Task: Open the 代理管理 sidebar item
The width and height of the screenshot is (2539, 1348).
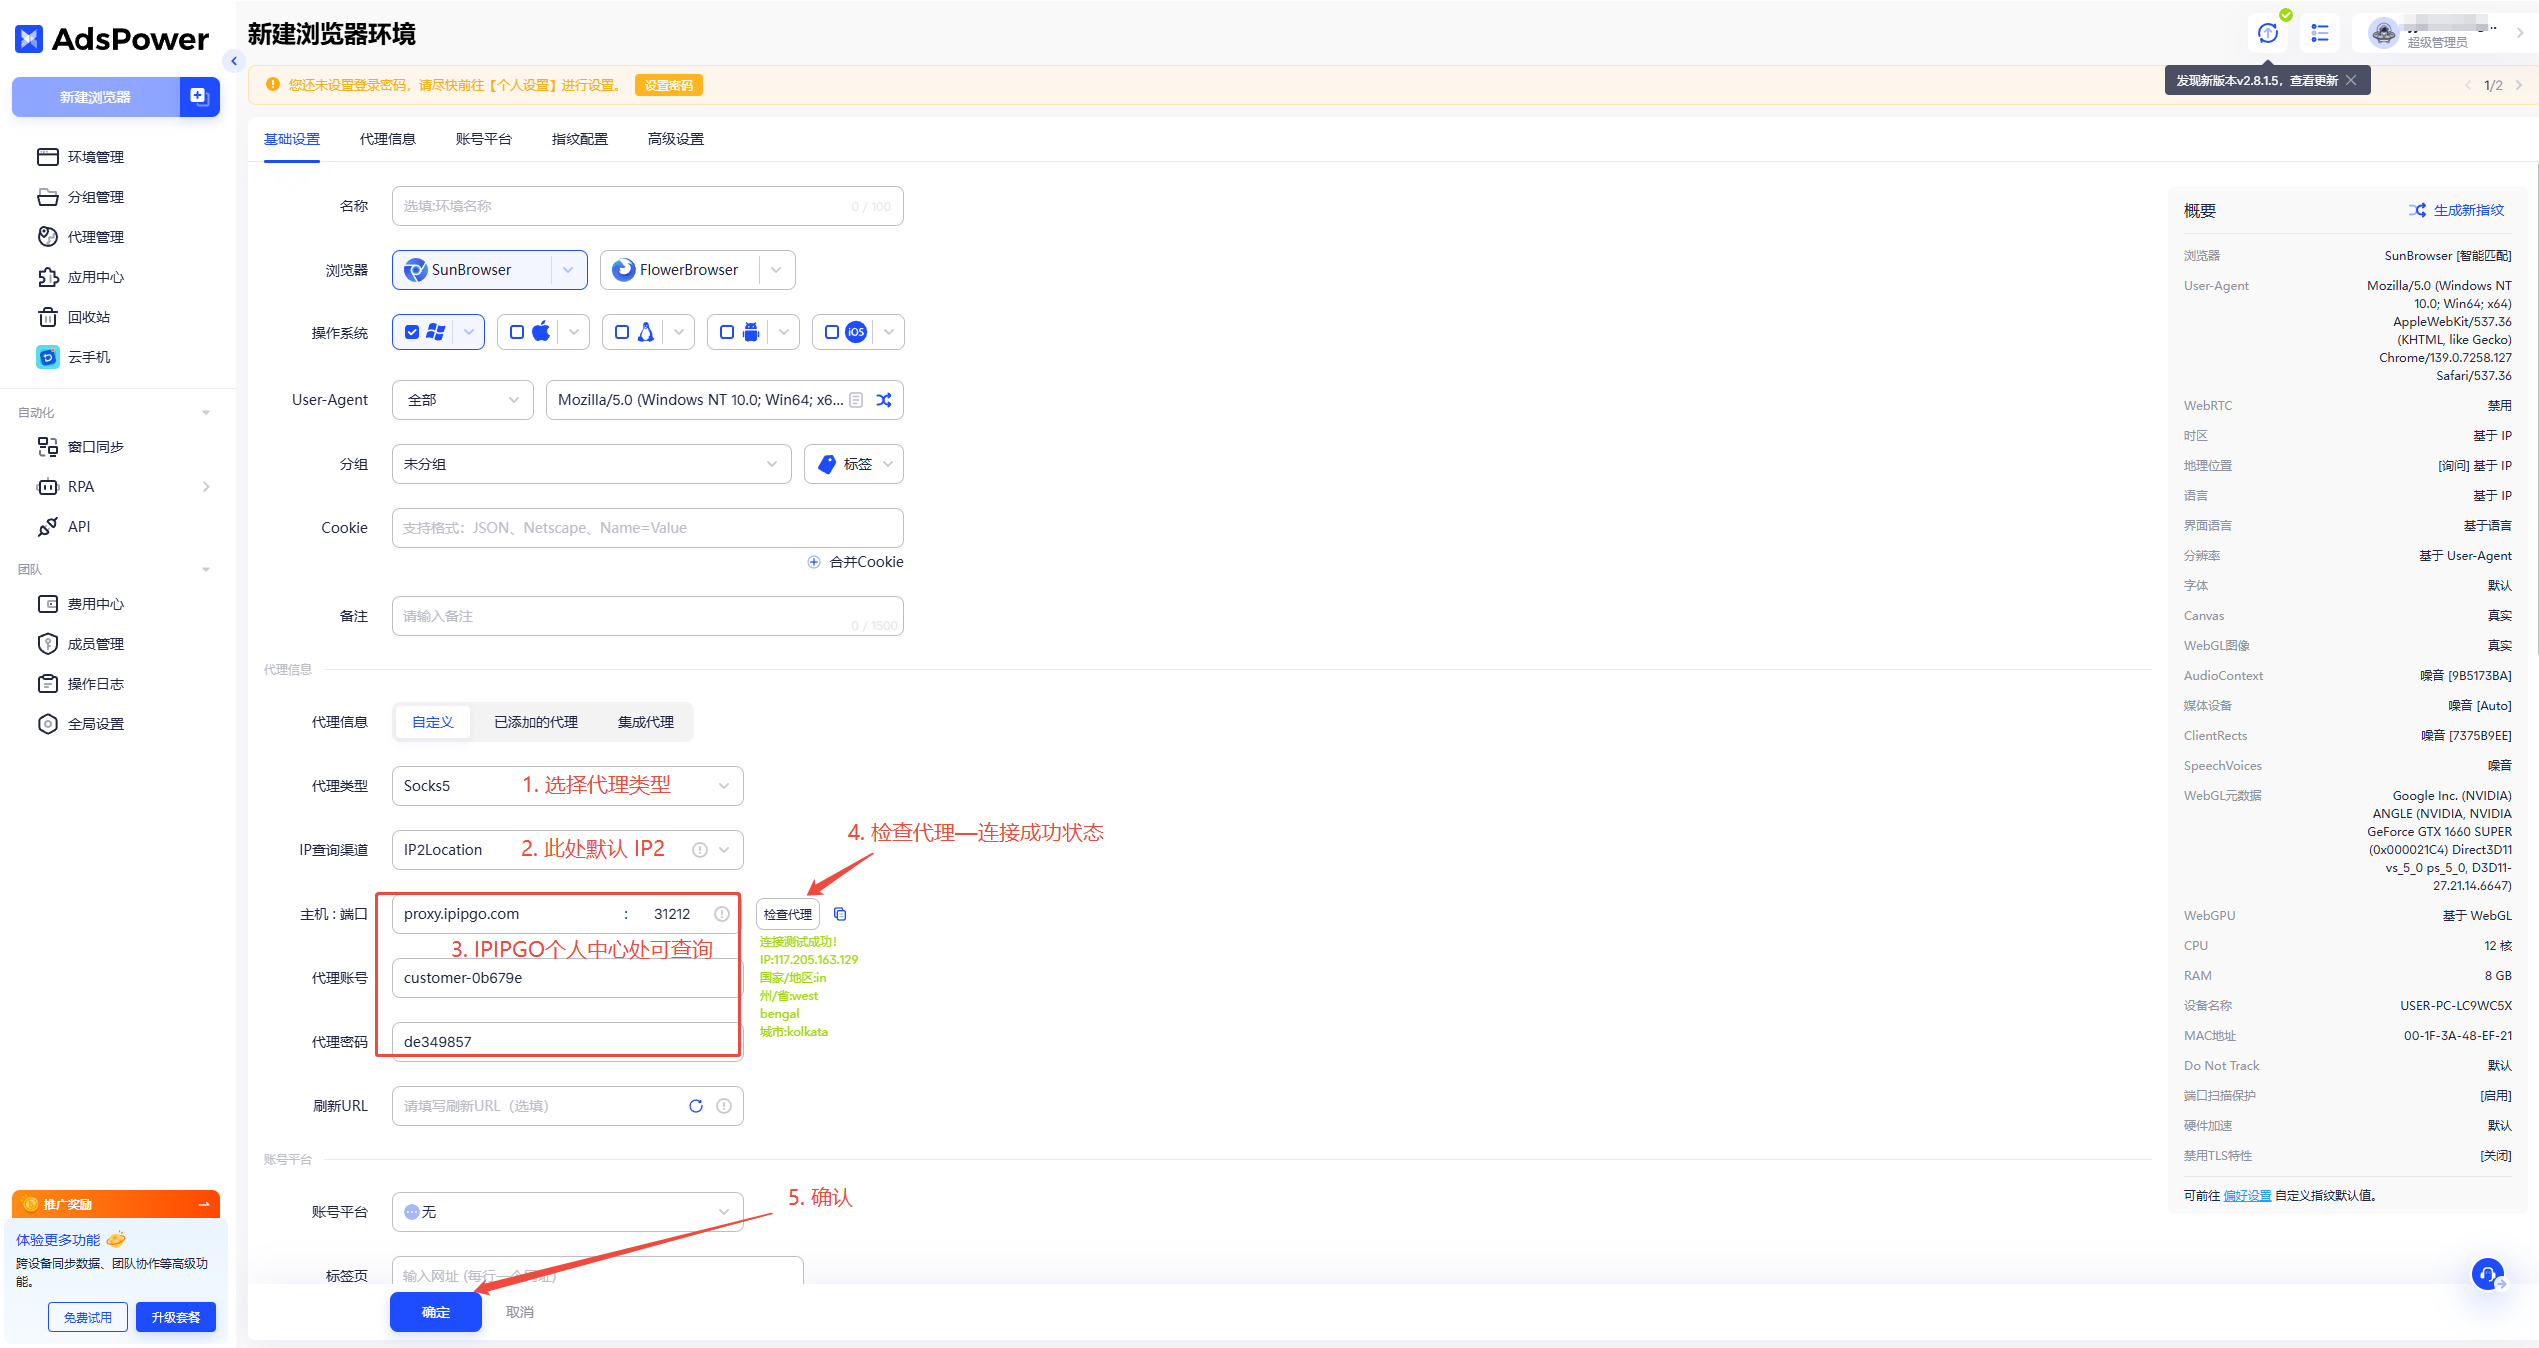Action: tap(95, 237)
